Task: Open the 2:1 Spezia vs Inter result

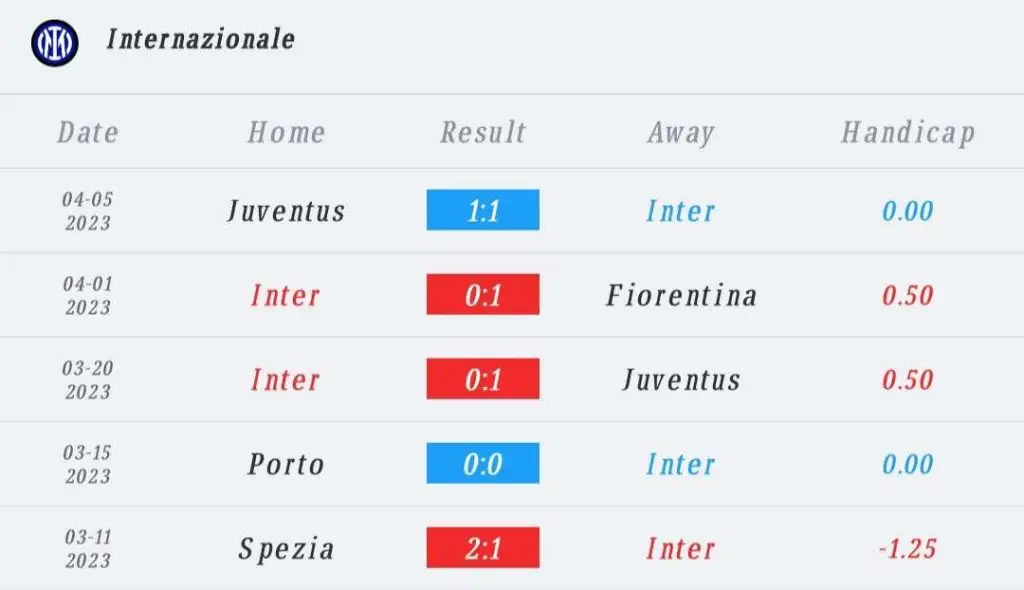Action: (x=483, y=548)
